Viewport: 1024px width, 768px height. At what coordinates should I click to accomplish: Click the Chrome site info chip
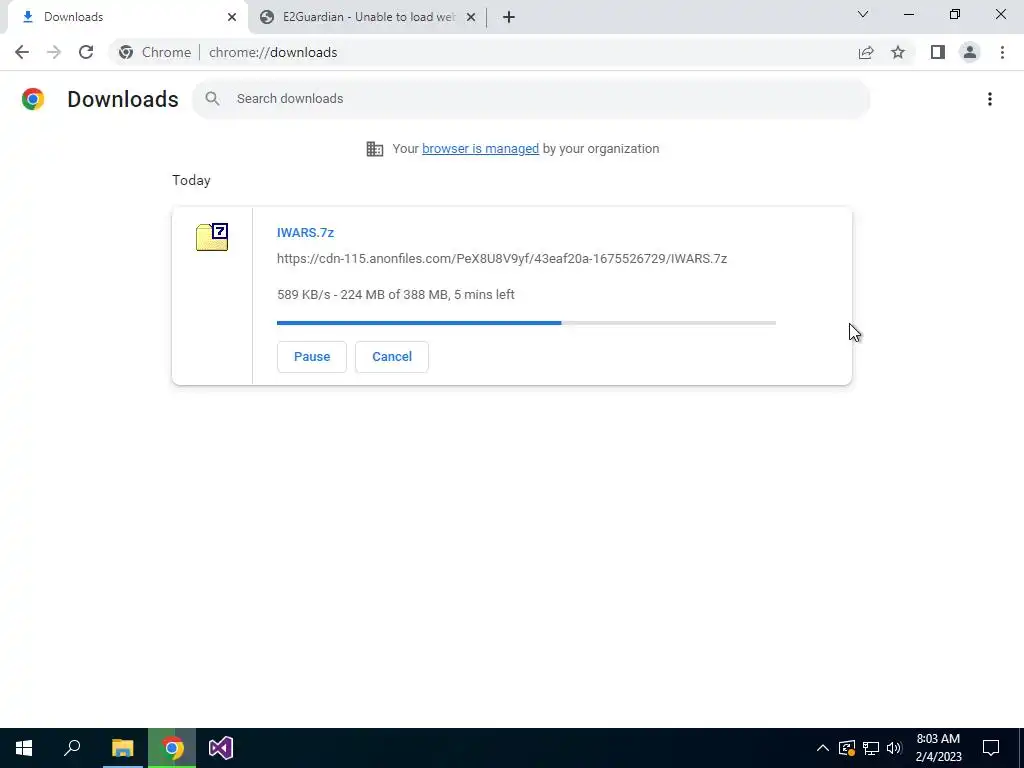(x=155, y=52)
